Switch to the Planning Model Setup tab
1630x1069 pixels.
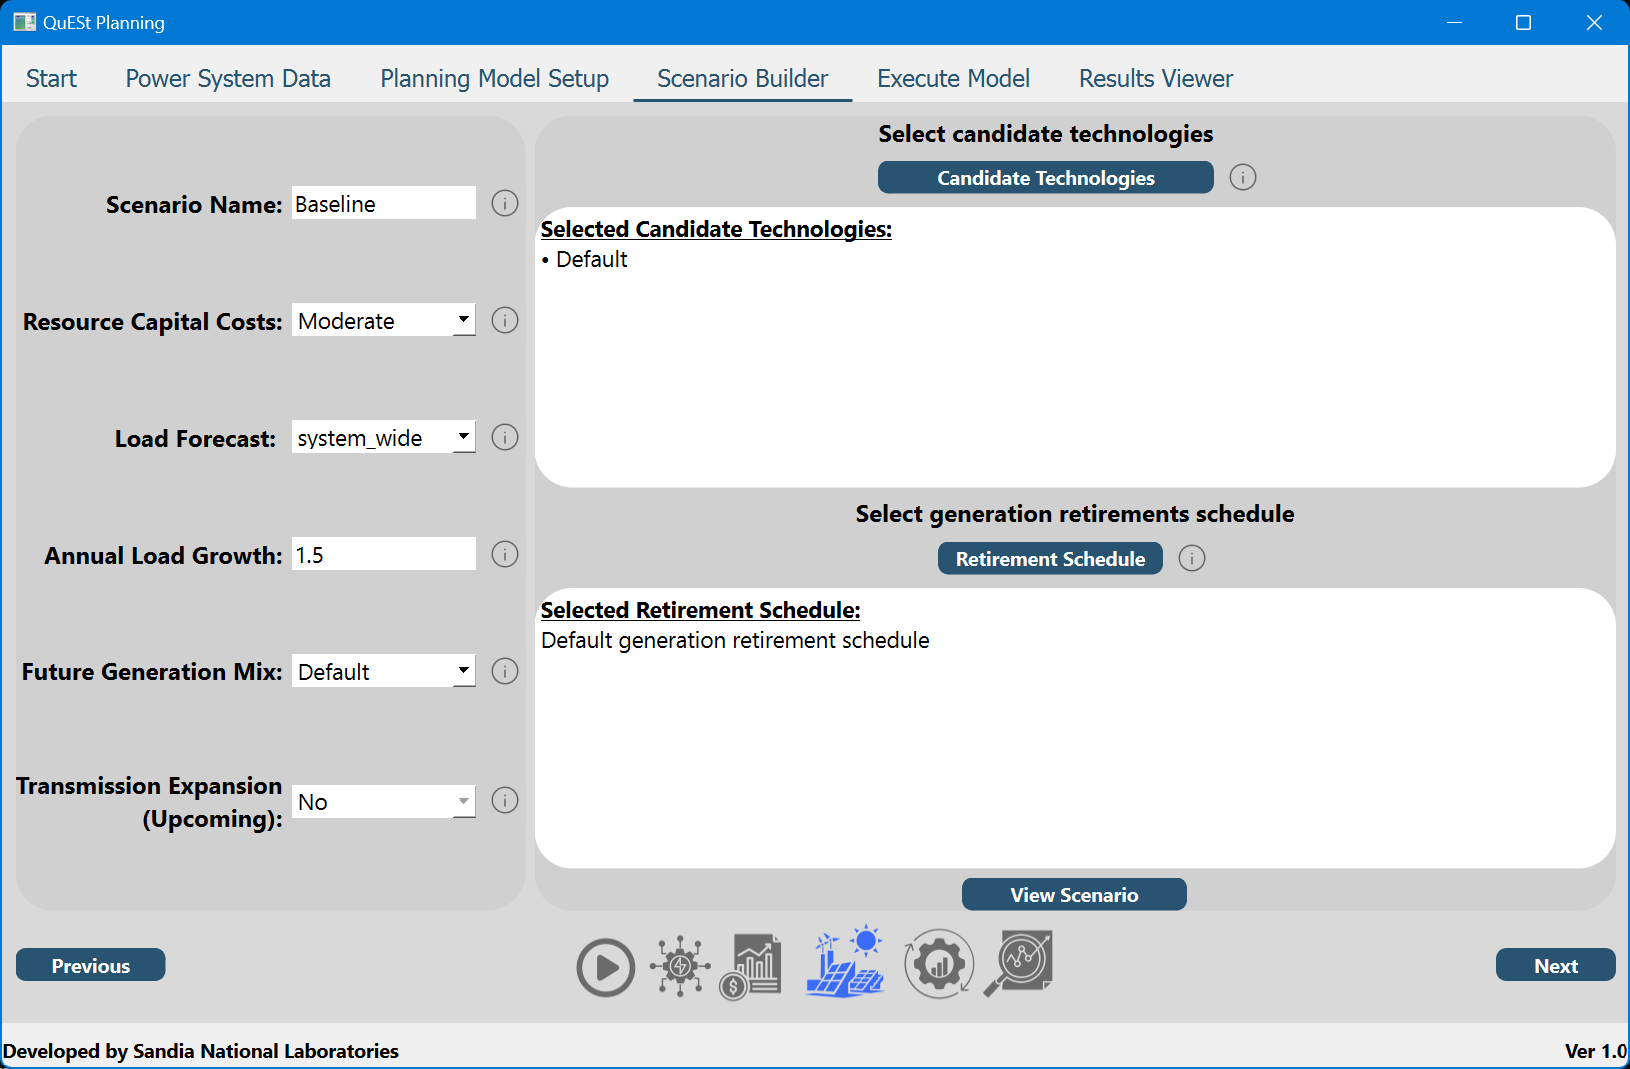tap(495, 79)
